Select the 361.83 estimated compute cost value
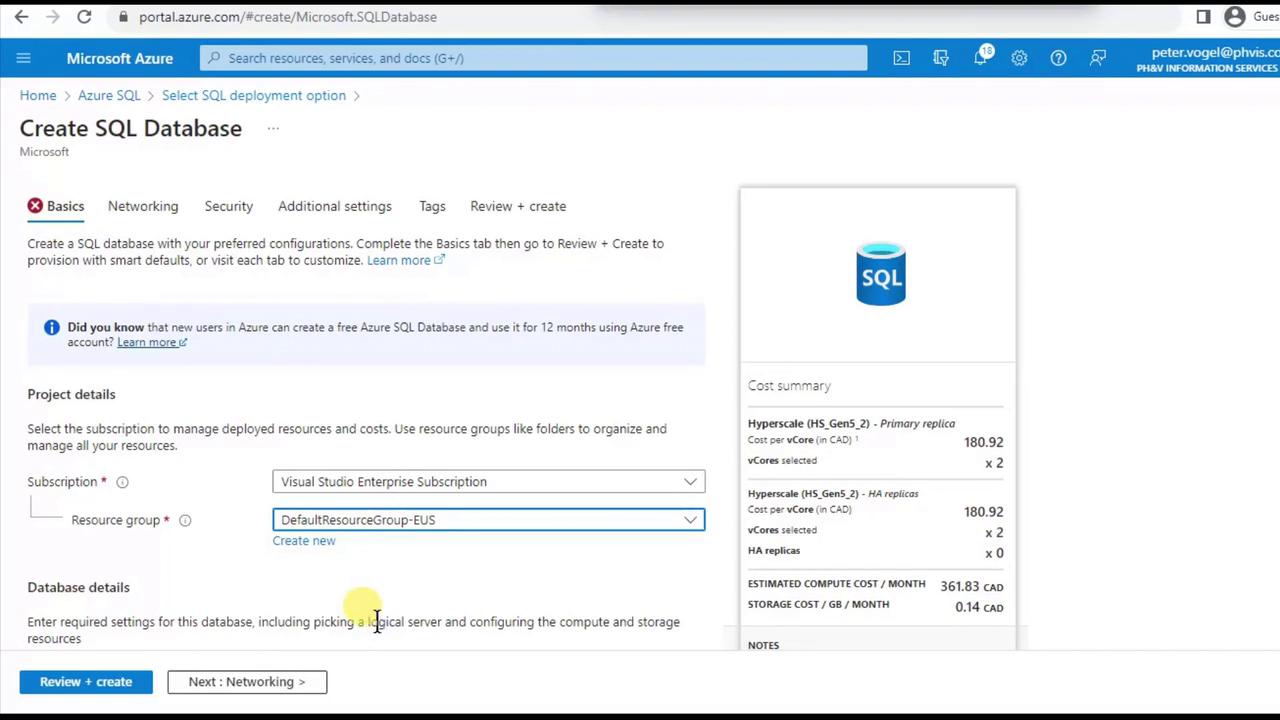1280x720 pixels. pos(959,586)
